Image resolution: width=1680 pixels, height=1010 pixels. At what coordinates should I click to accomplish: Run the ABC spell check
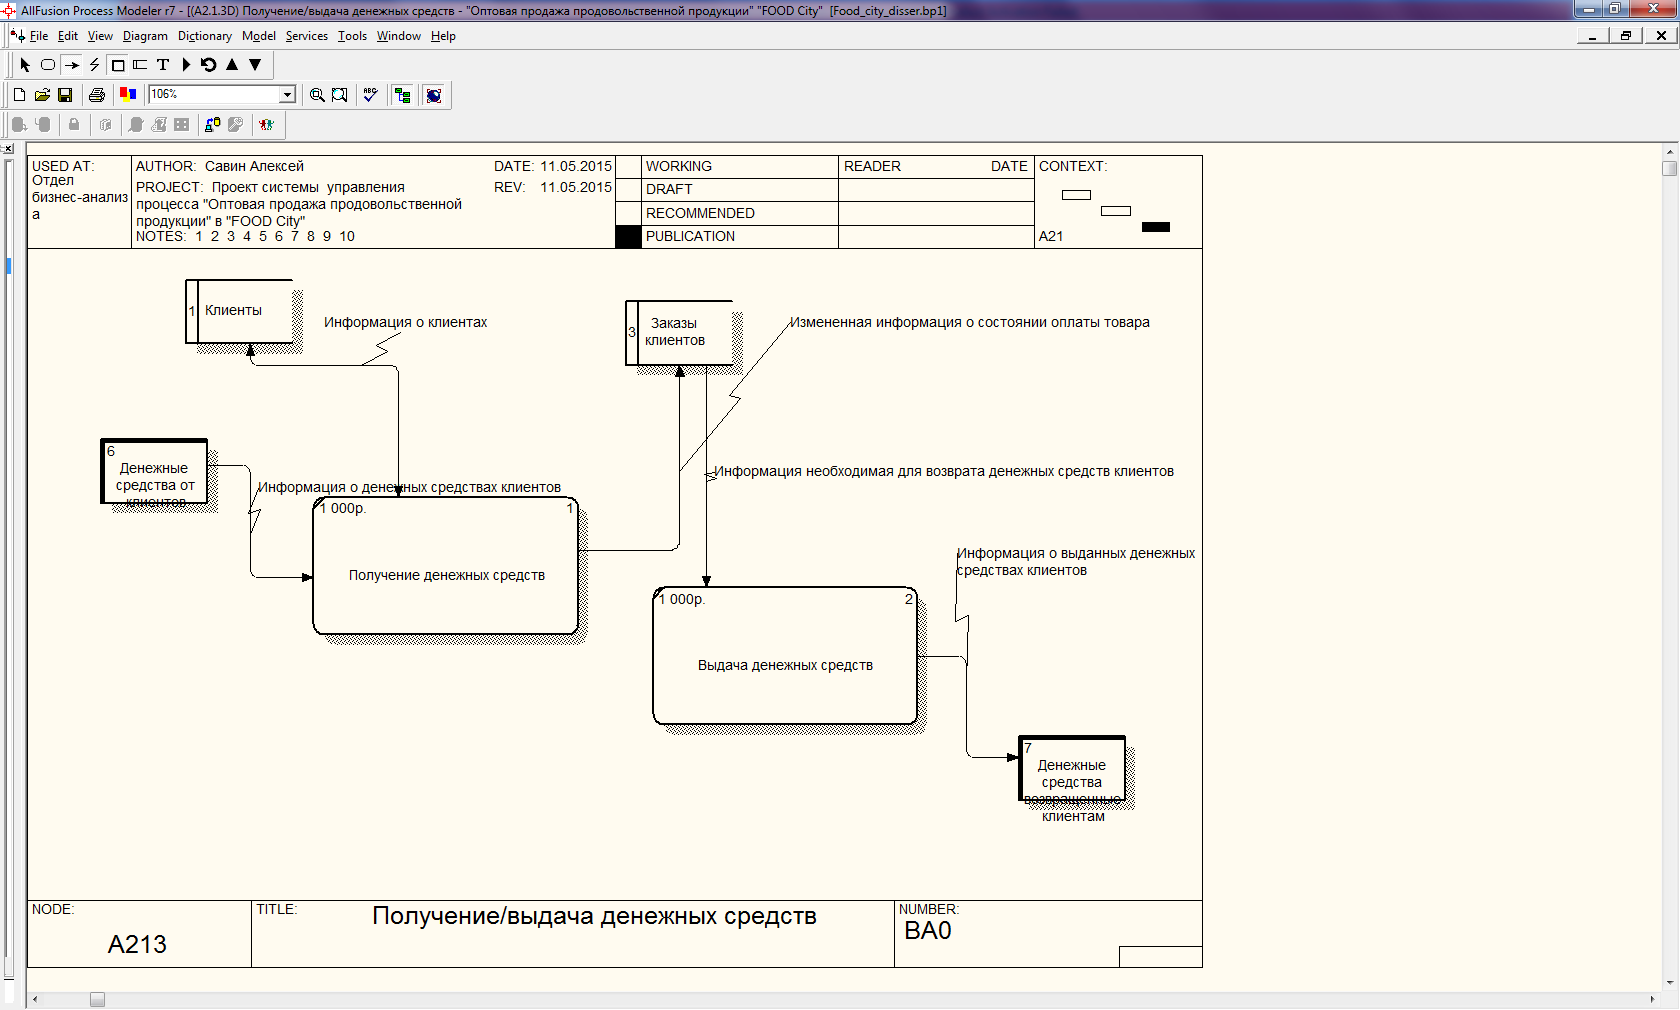tap(370, 95)
